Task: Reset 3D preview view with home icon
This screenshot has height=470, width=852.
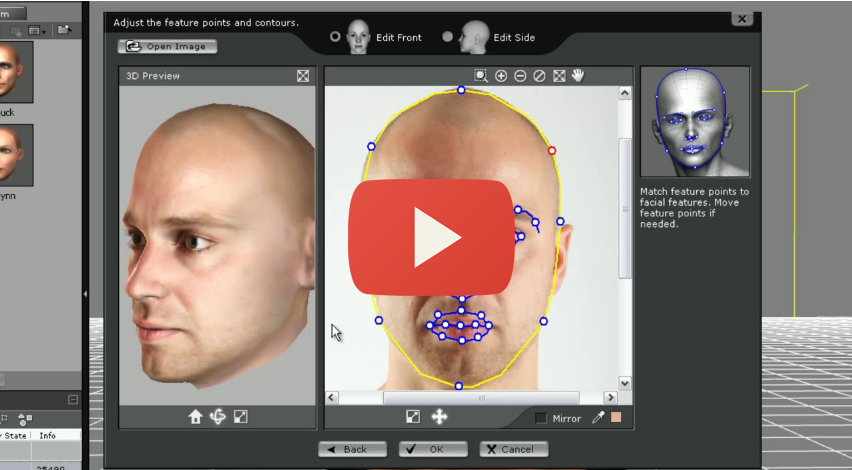Action: [x=196, y=417]
